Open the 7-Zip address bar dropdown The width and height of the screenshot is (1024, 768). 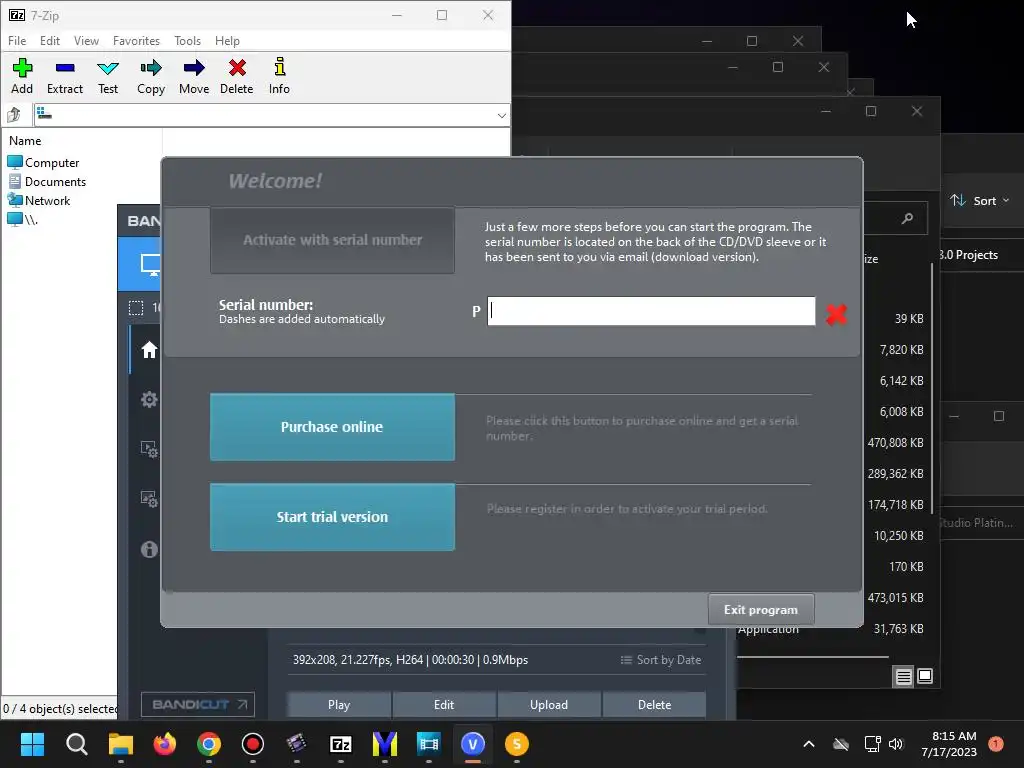point(501,116)
